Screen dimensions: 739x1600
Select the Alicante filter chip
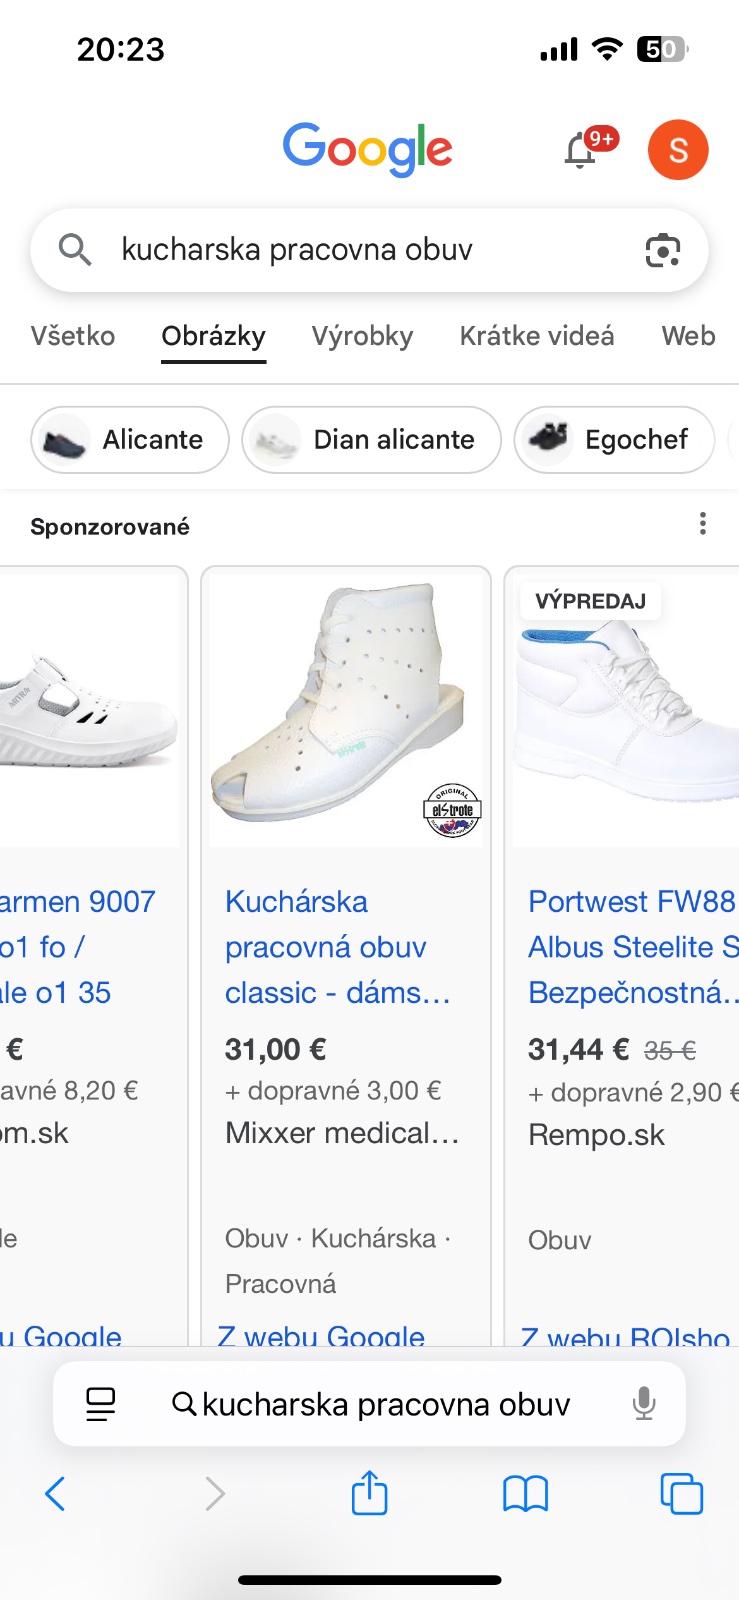pyautogui.click(x=130, y=440)
